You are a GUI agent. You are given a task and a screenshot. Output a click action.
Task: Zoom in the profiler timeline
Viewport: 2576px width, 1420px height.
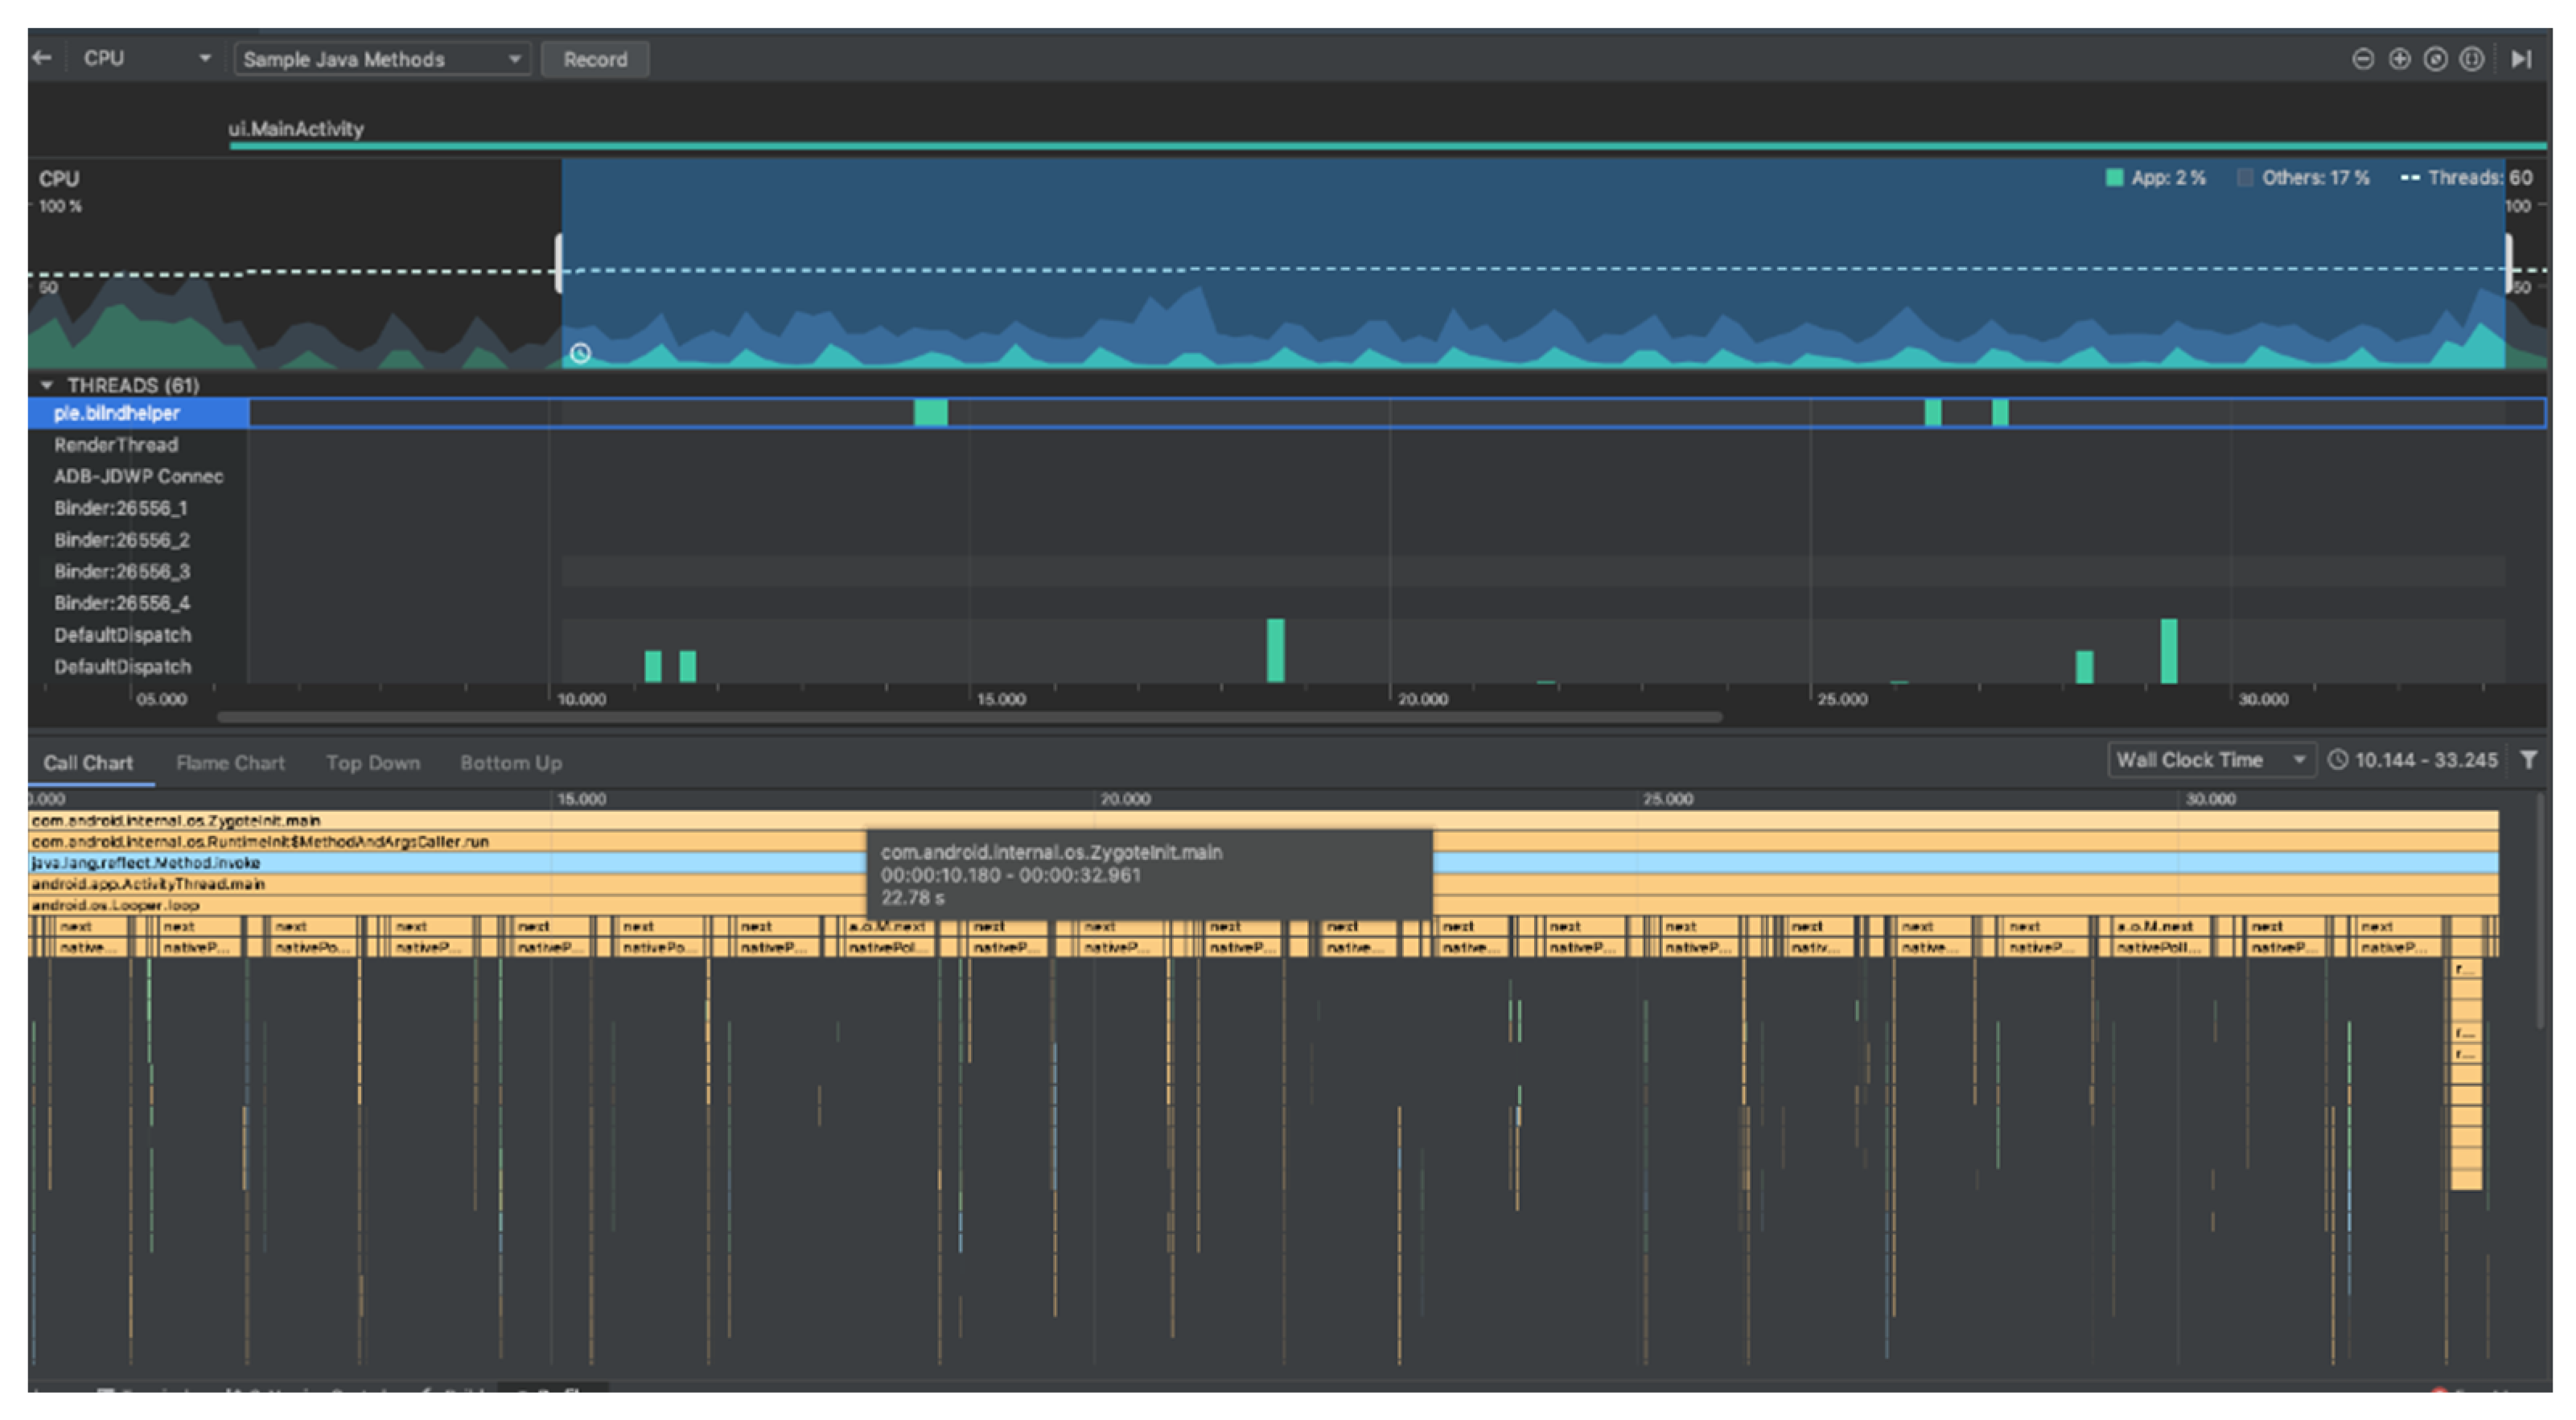2399,59
